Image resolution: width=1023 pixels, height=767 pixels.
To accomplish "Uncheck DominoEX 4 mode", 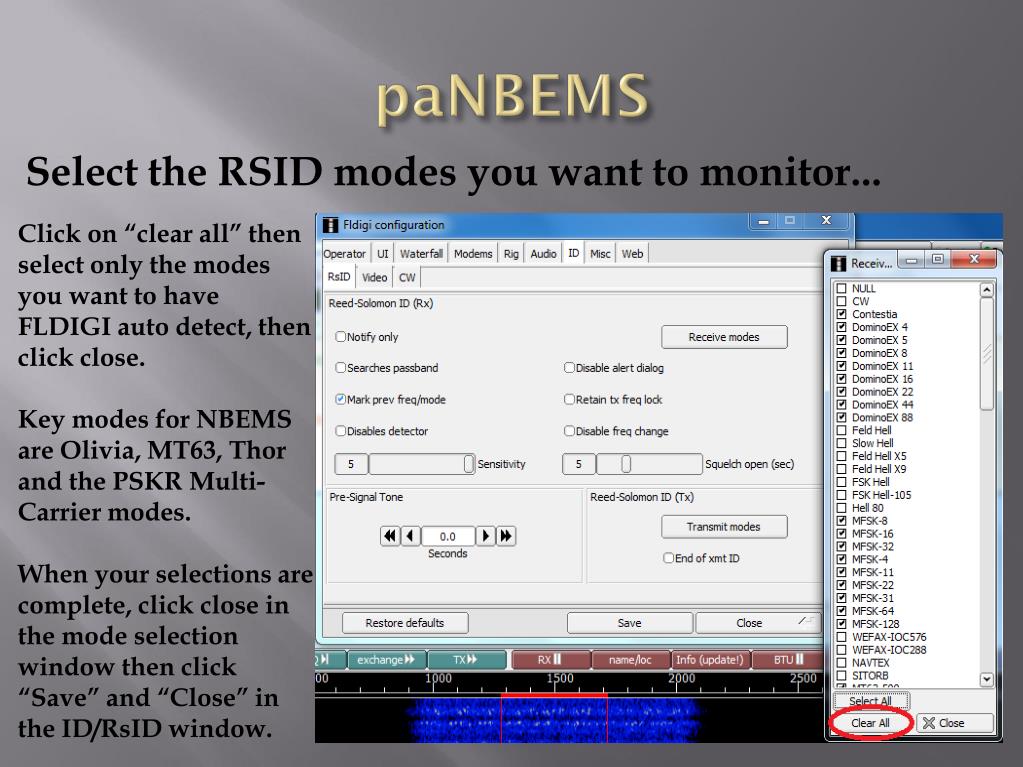I will (x=842, y=327).
